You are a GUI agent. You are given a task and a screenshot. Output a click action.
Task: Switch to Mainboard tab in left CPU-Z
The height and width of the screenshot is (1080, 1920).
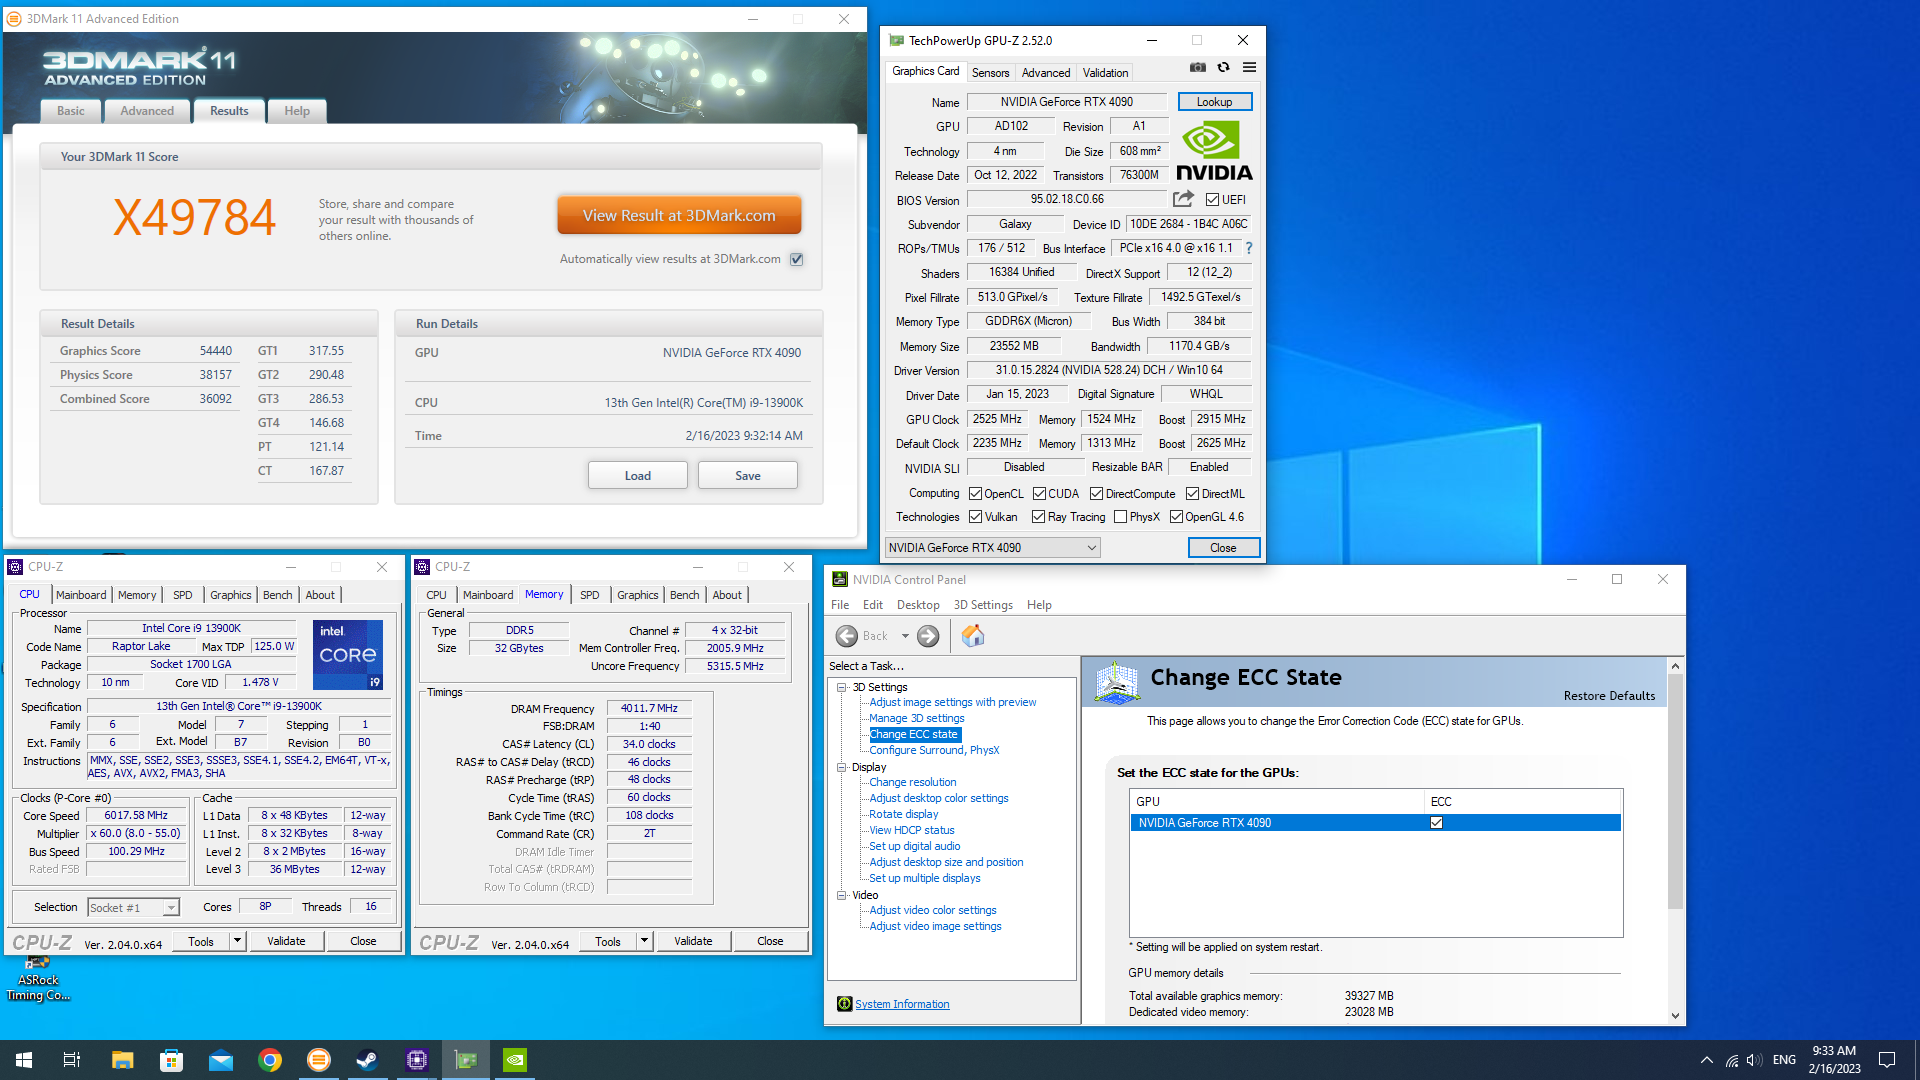[81, 595]
